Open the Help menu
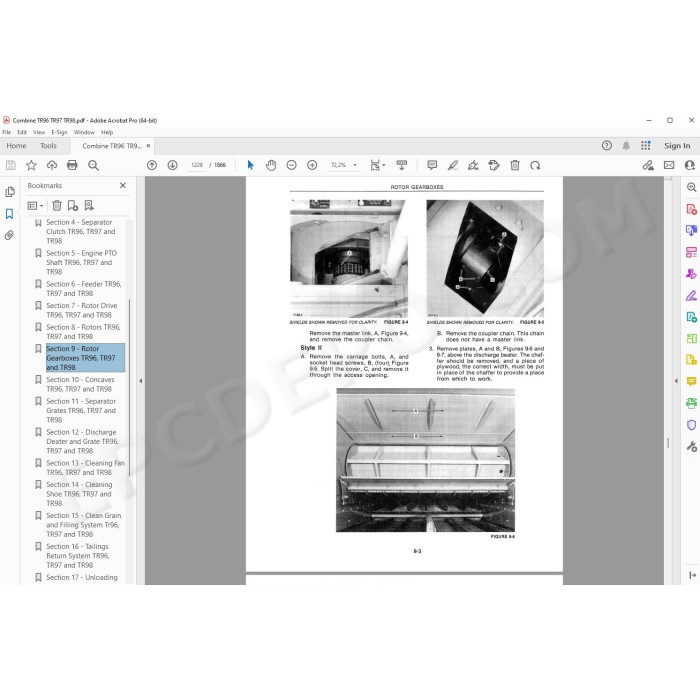 107,132
